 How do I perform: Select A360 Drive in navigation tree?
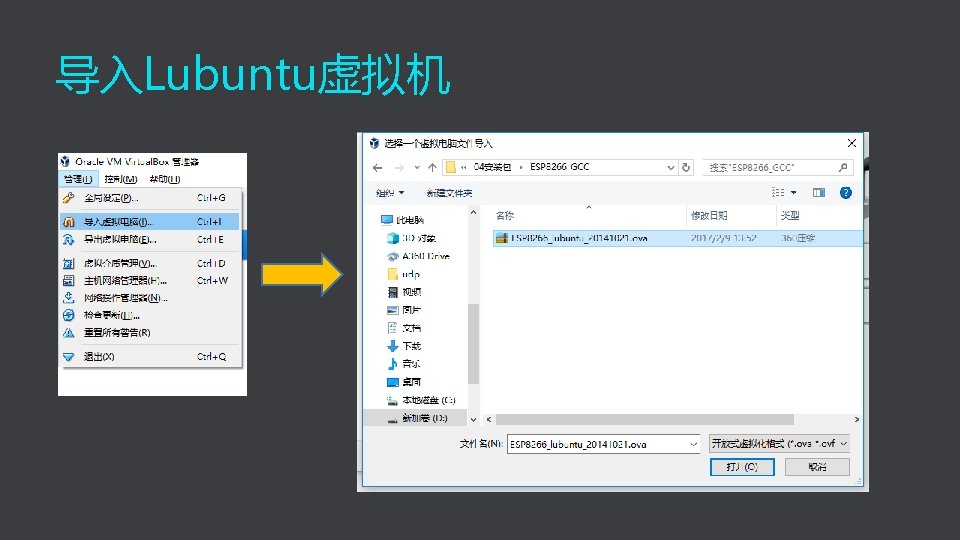(419, 256)
